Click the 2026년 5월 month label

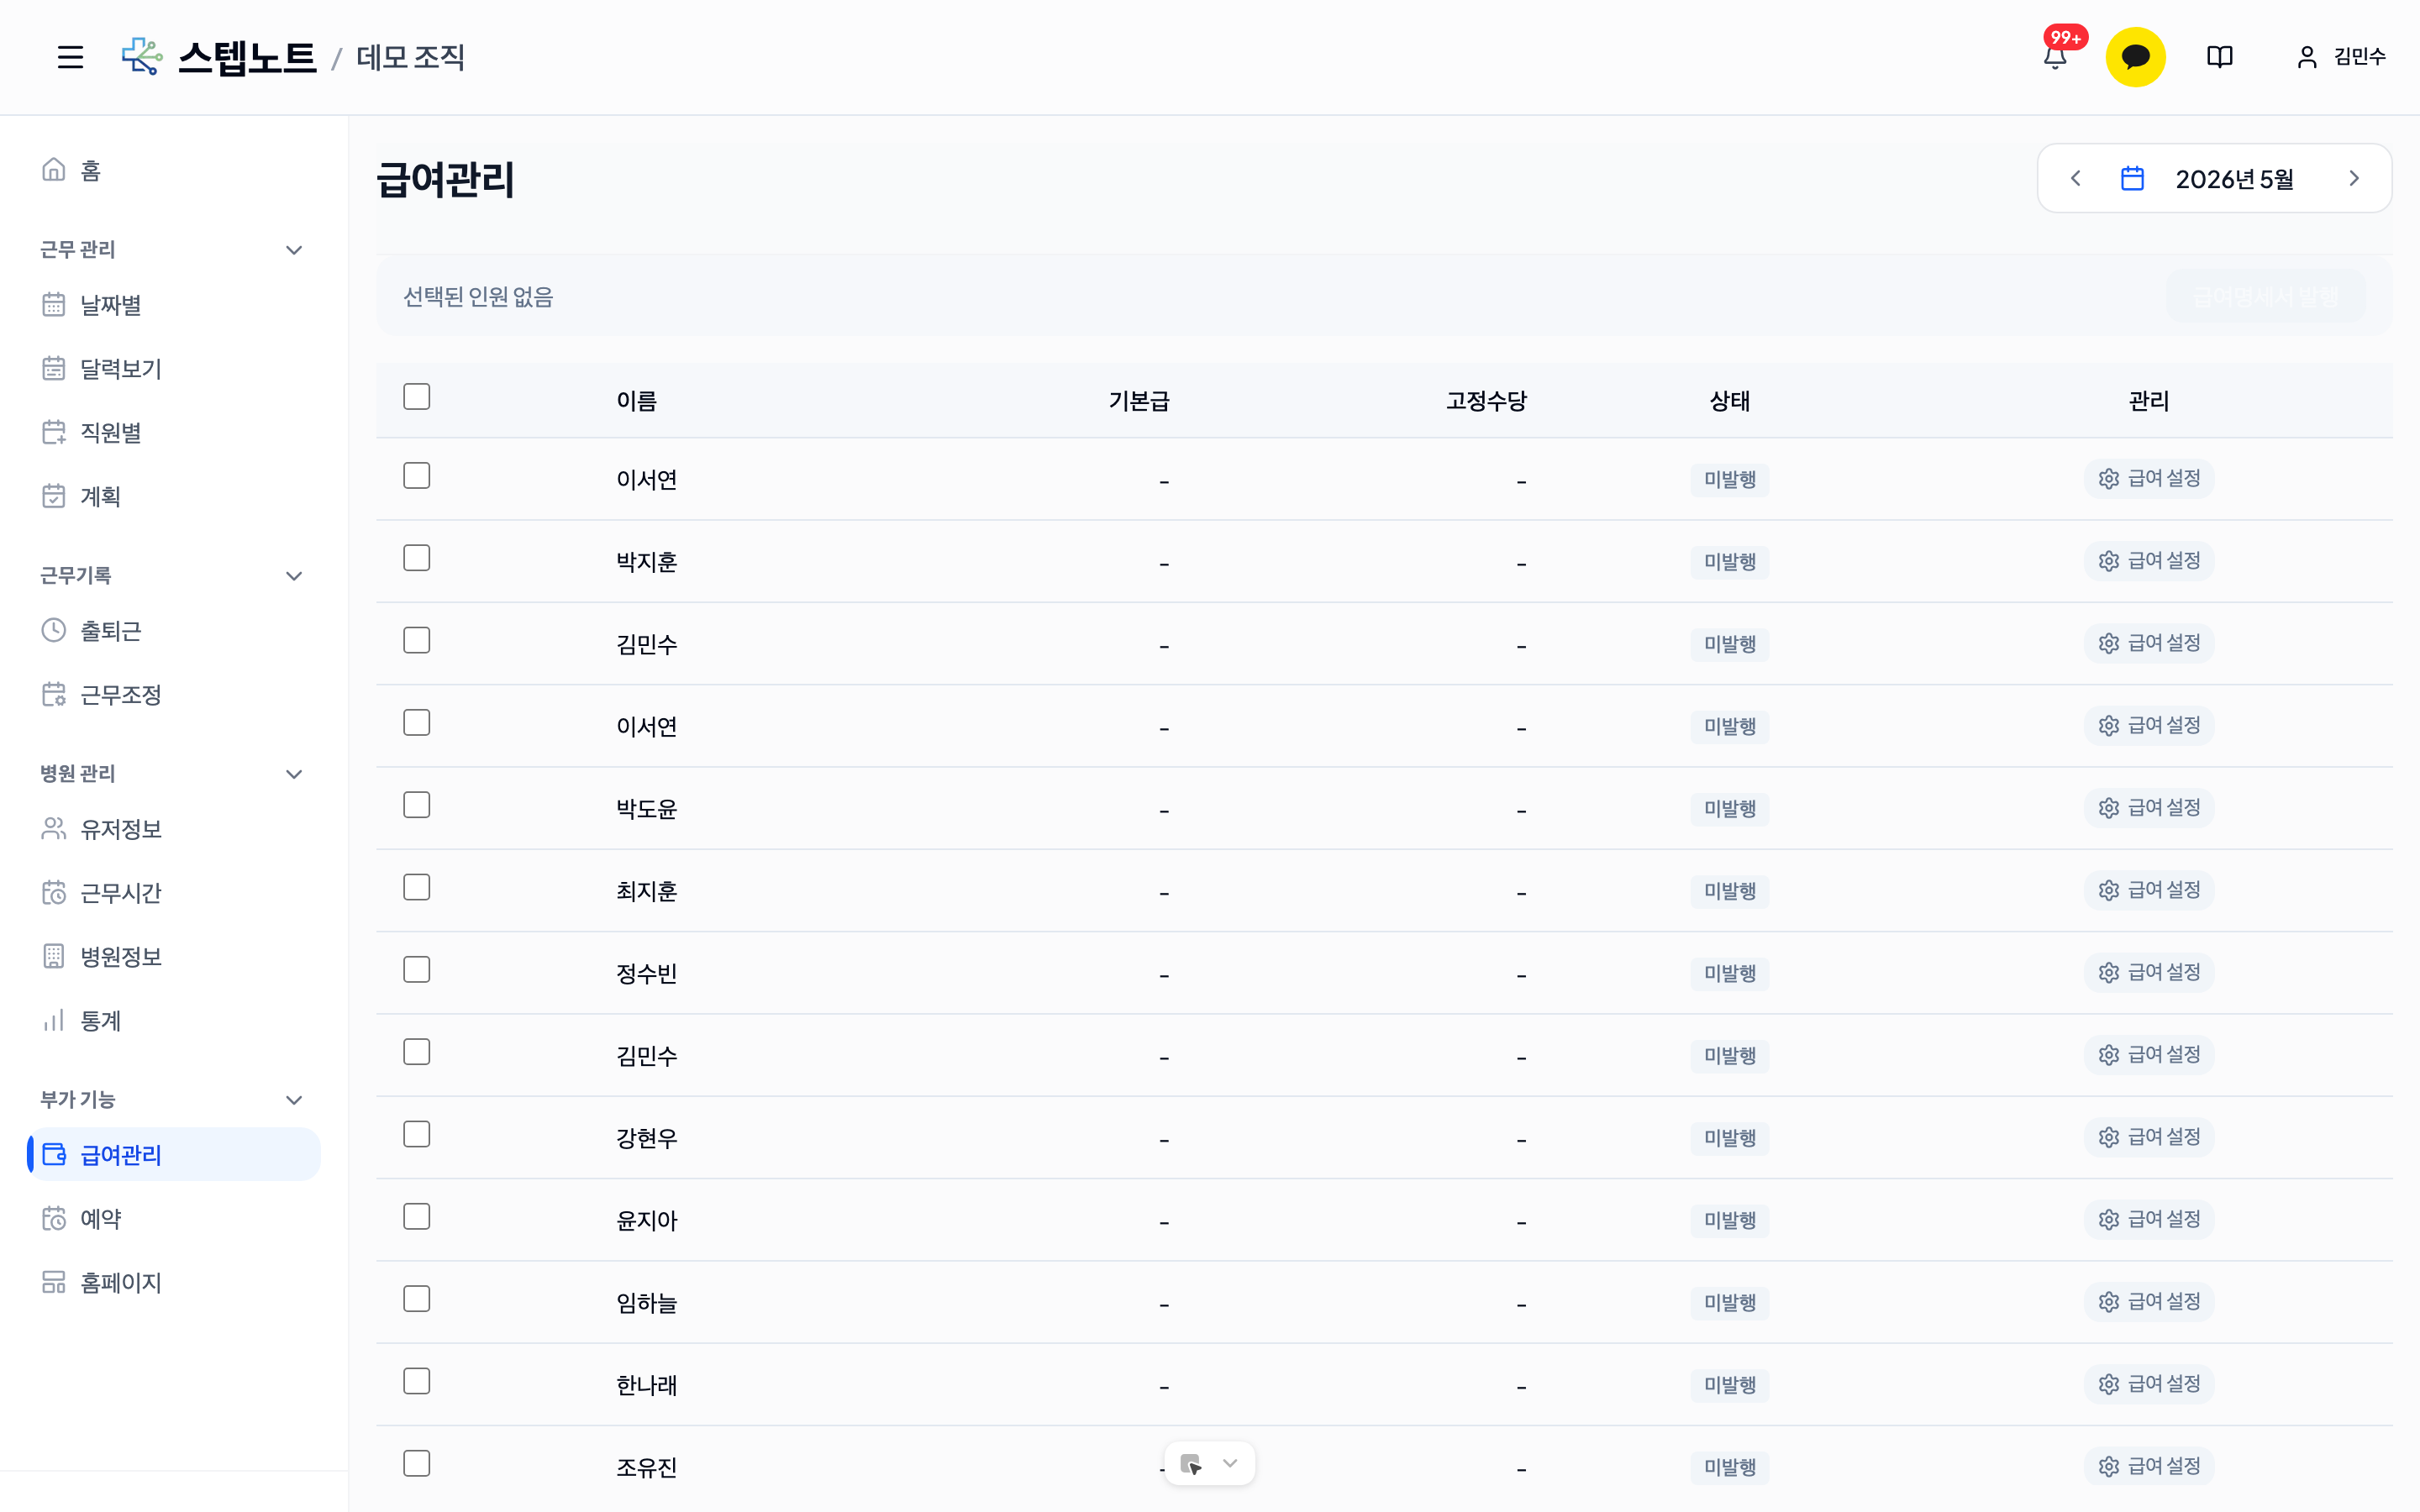(2234, 179)
